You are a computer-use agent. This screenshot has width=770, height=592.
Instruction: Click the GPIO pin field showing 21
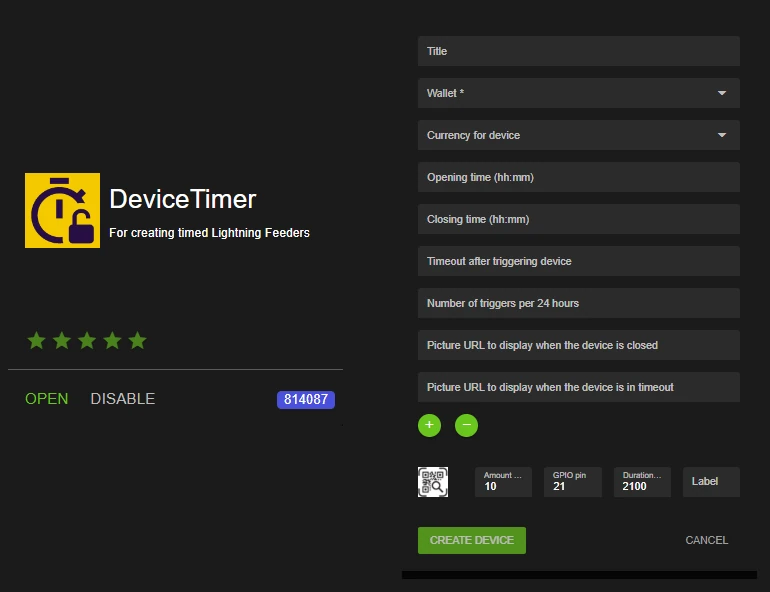[x=573, y=482]
